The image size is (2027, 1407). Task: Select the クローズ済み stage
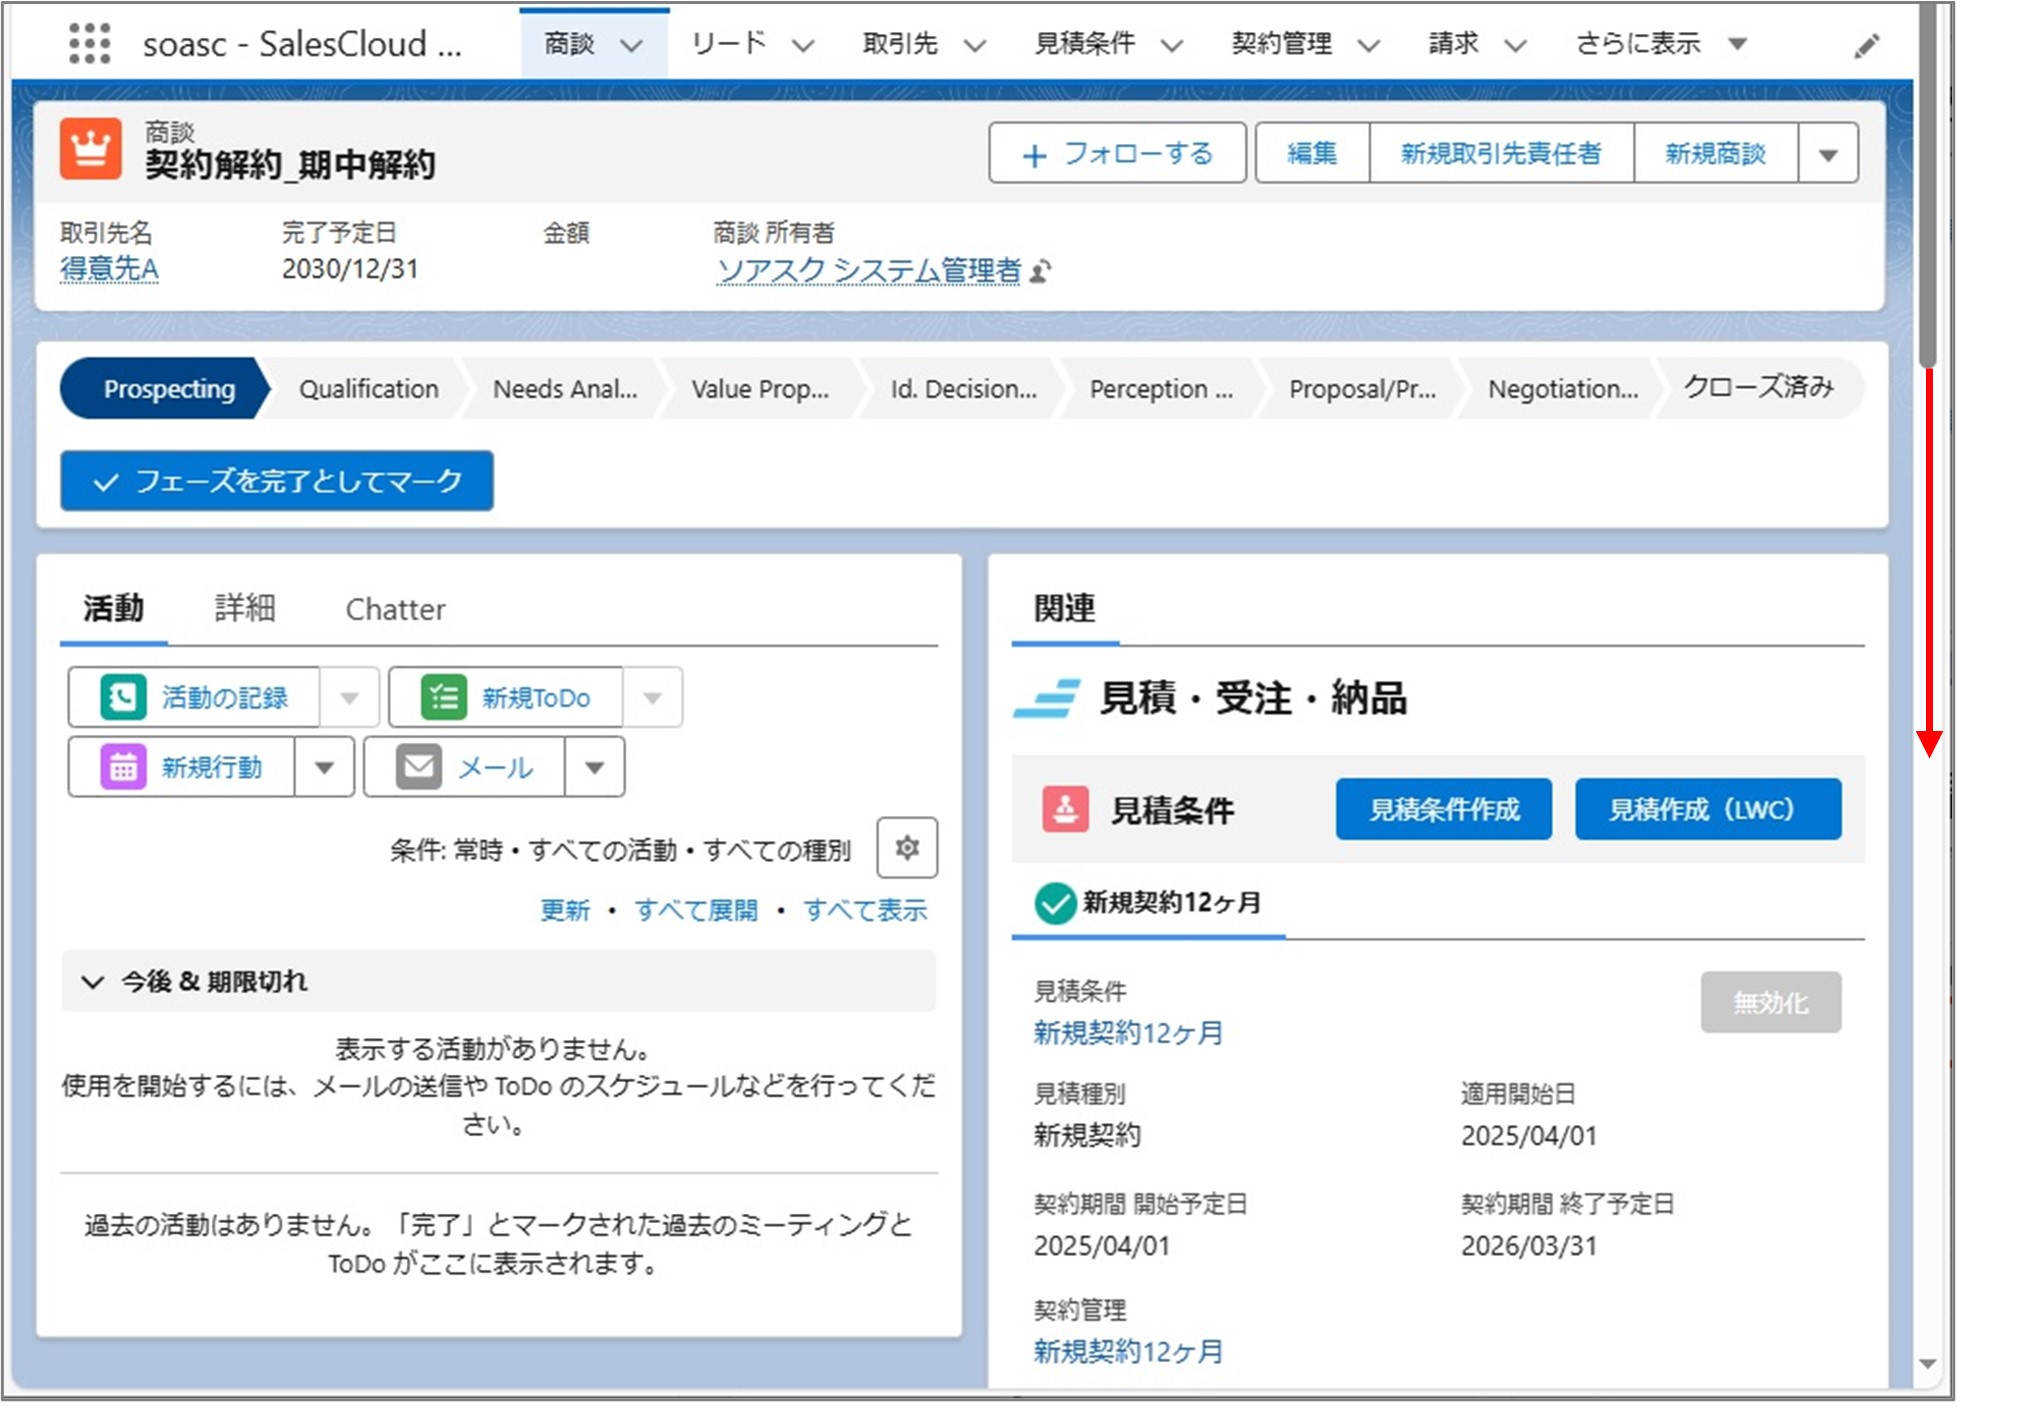click(x=1761, y=388)
